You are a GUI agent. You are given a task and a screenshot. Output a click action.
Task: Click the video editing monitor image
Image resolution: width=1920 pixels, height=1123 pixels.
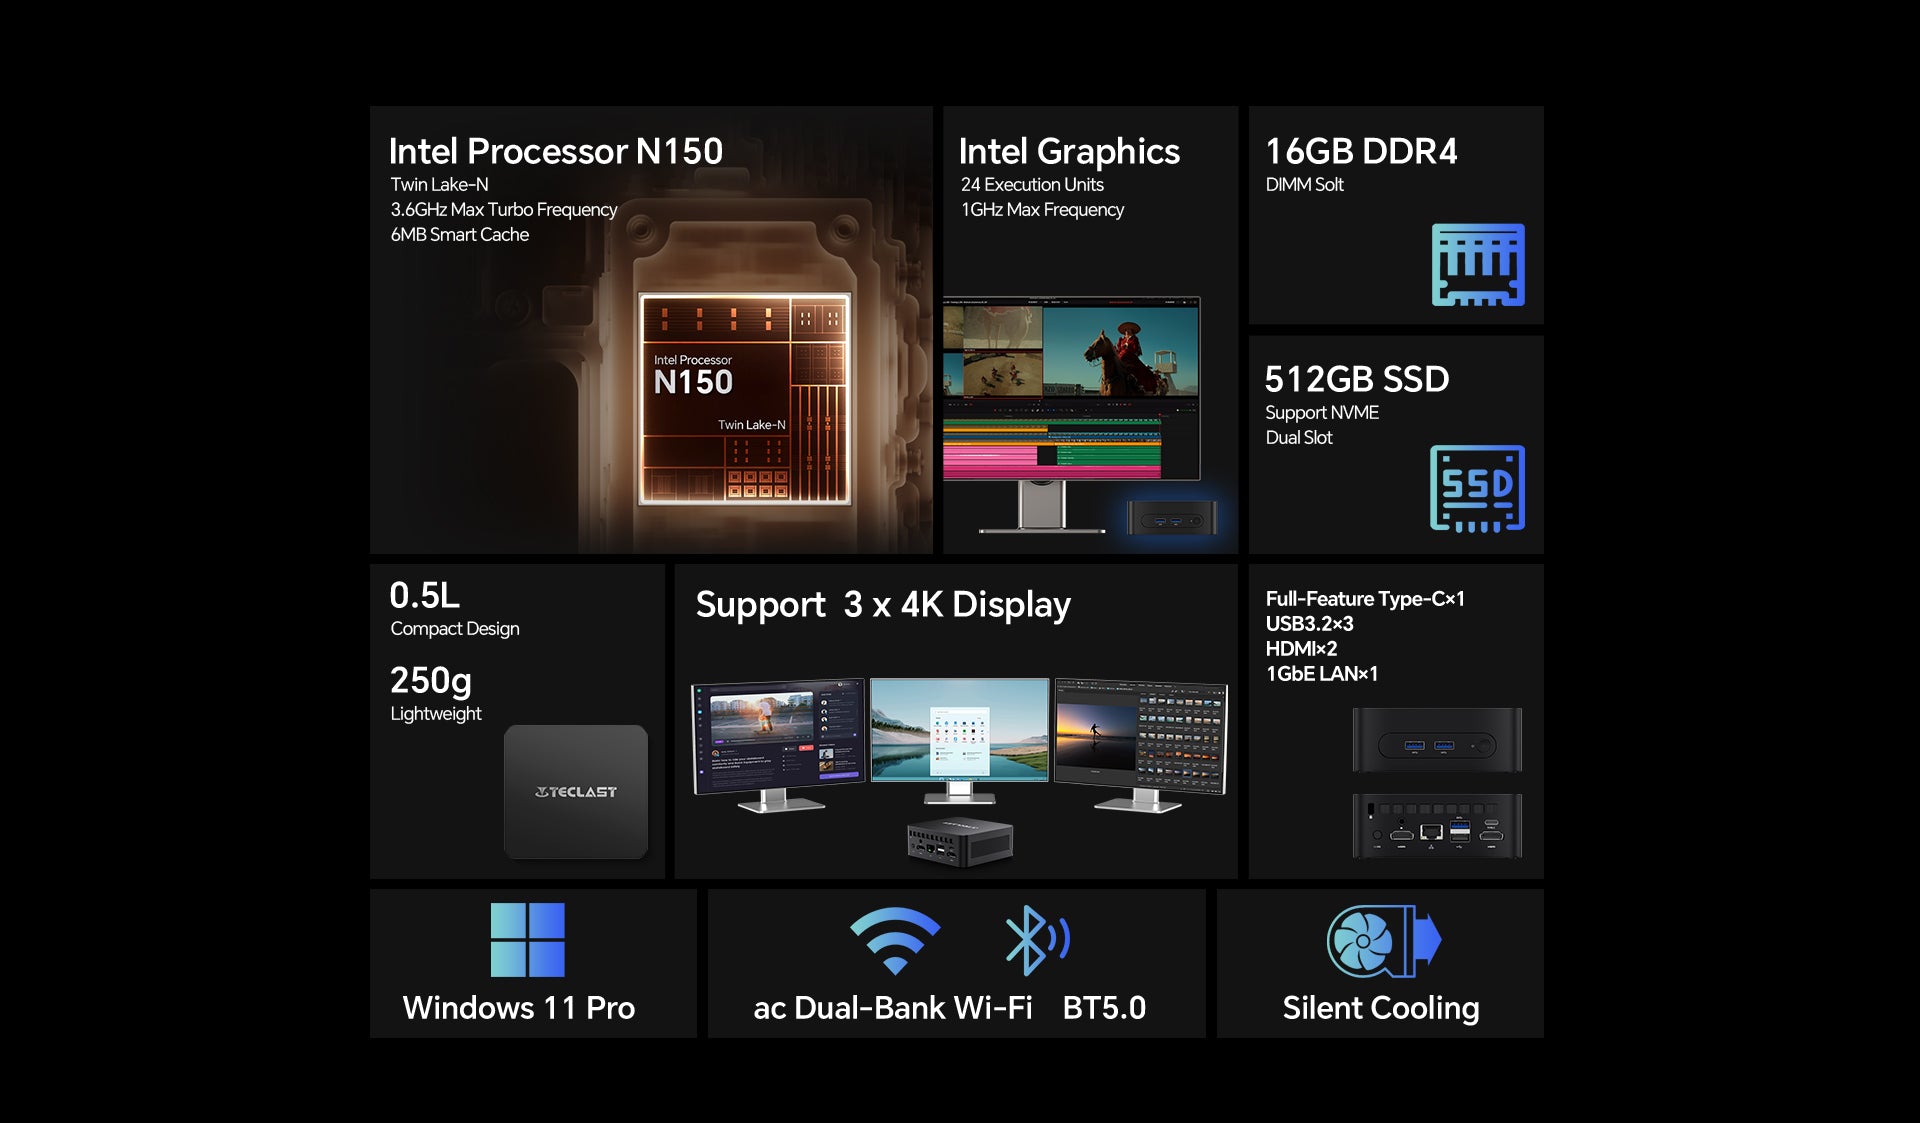tap(1071, 390)
